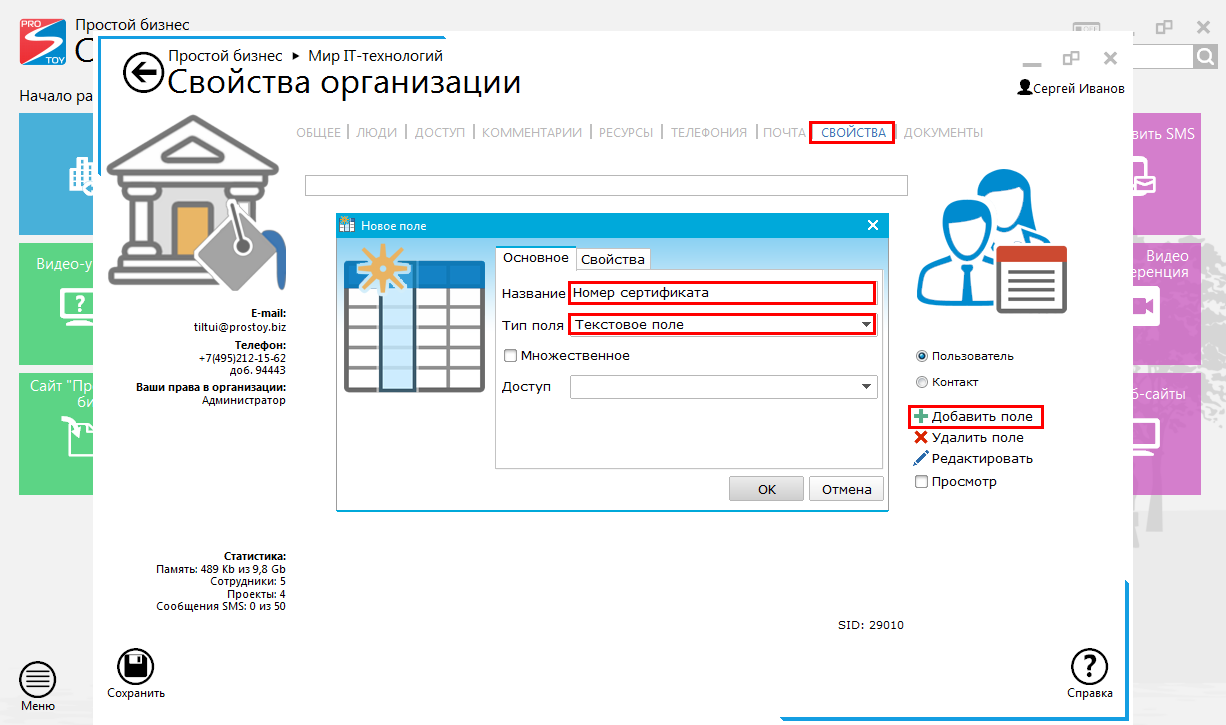Open the ТЕЛЕФОНИЯ tab
Image resolution: width=1226 pixels, height=725 pixels.
[709, 132]
